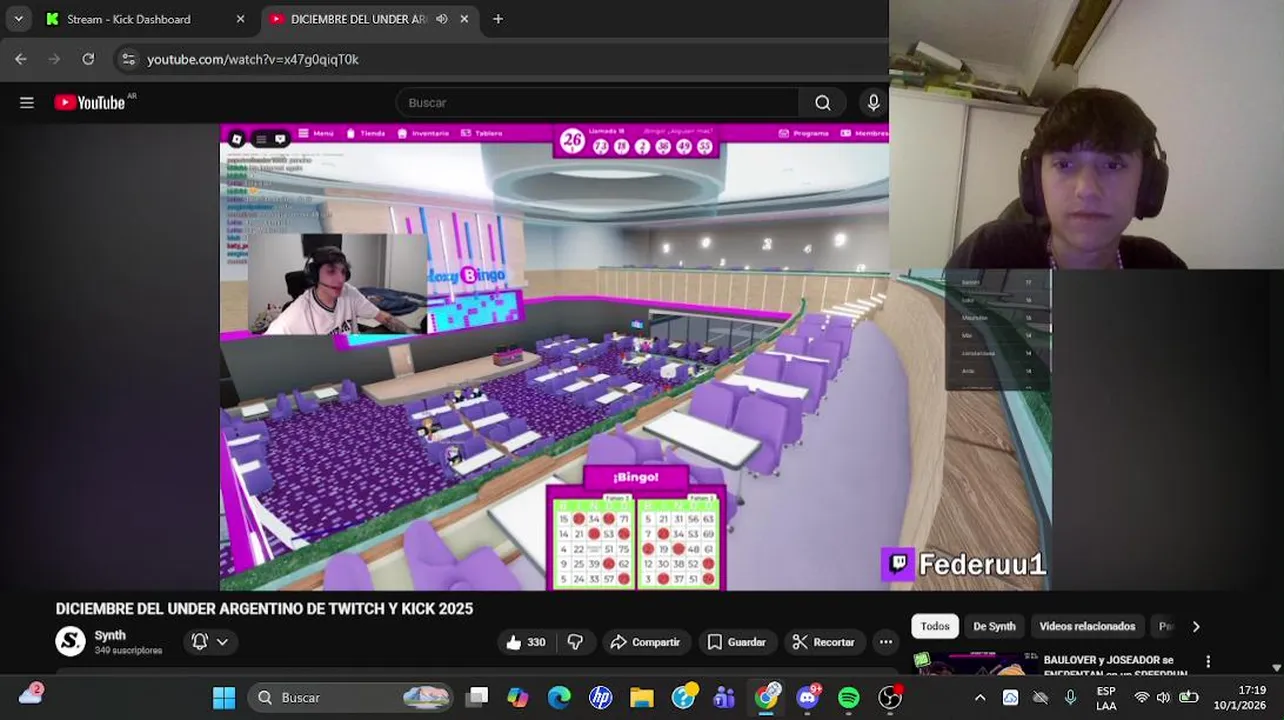
Task: Toggle microphone icon in system tray
Action: [x=1070, y=697]
